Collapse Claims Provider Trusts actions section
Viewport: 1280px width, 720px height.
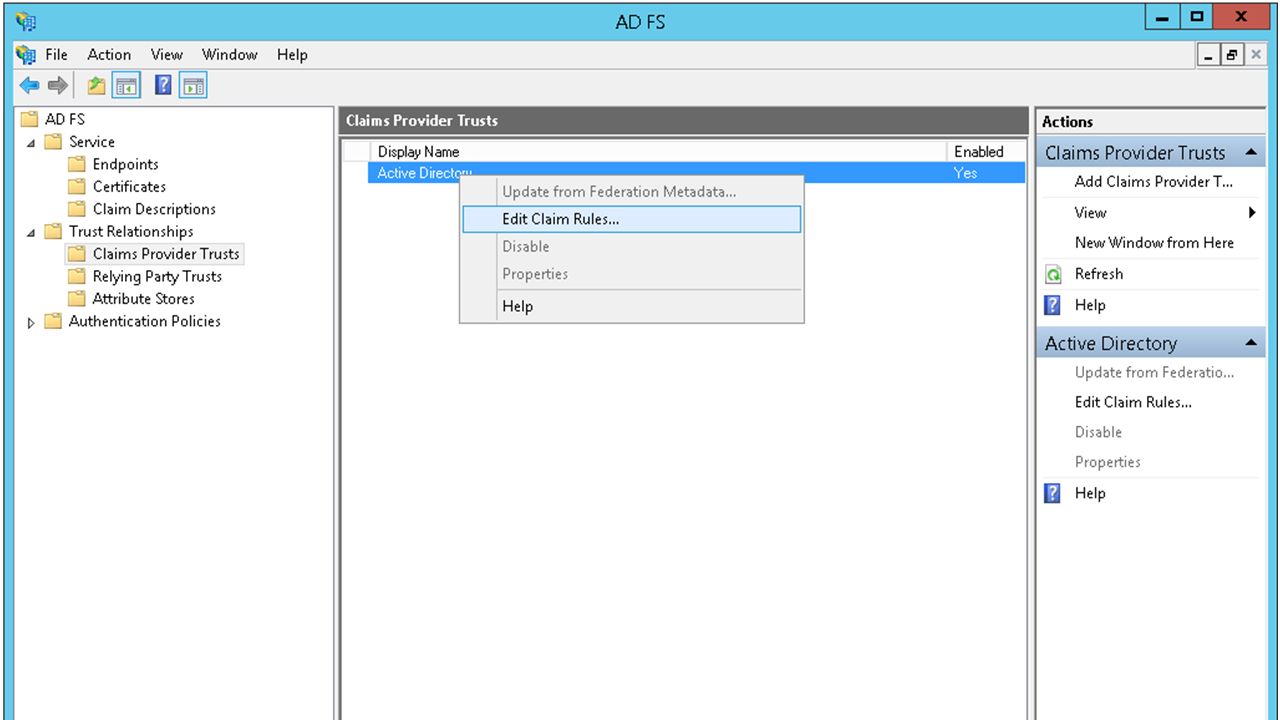1251,153
